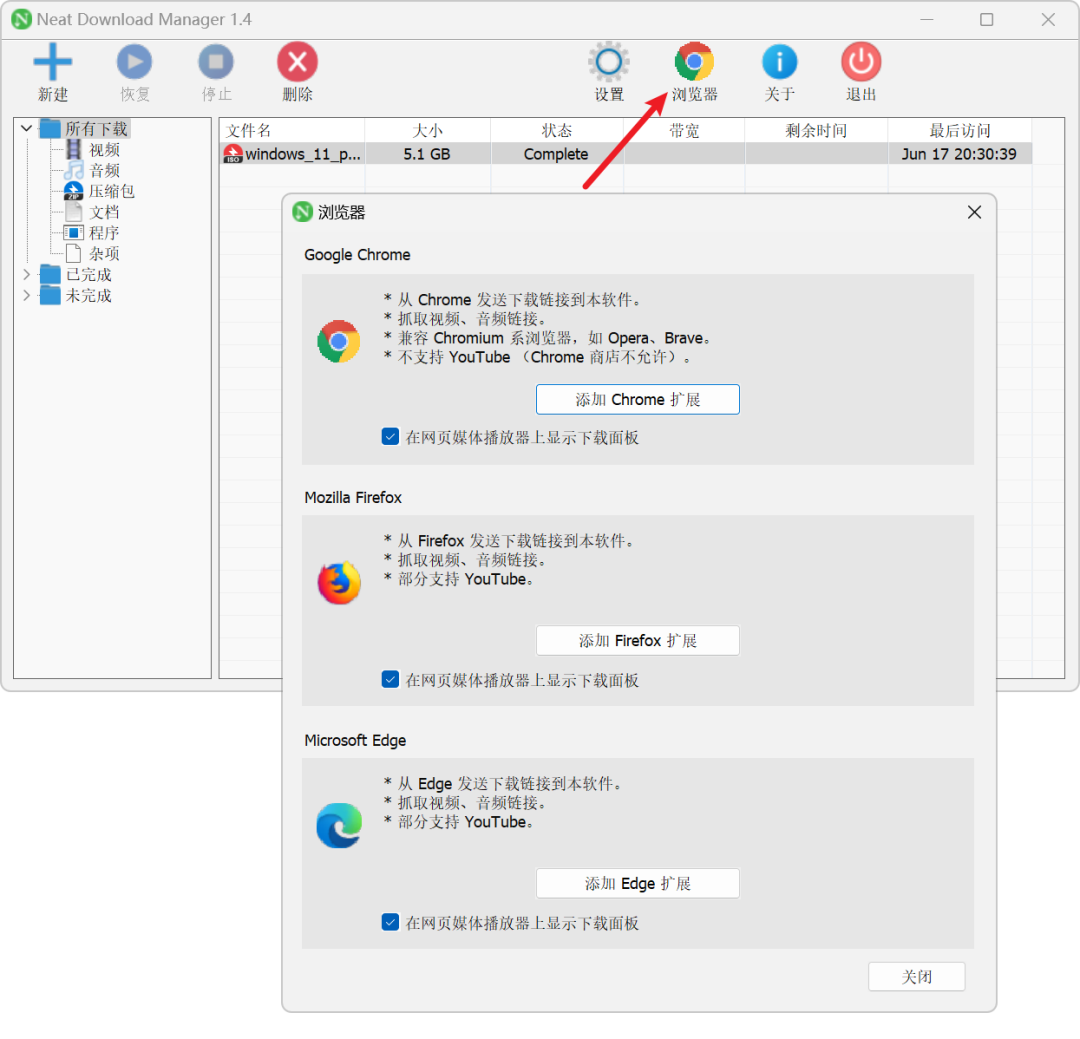1080x1039 pixels.
Task: Expand the 未完成 folder node
Action: click(x=26, y=295)
